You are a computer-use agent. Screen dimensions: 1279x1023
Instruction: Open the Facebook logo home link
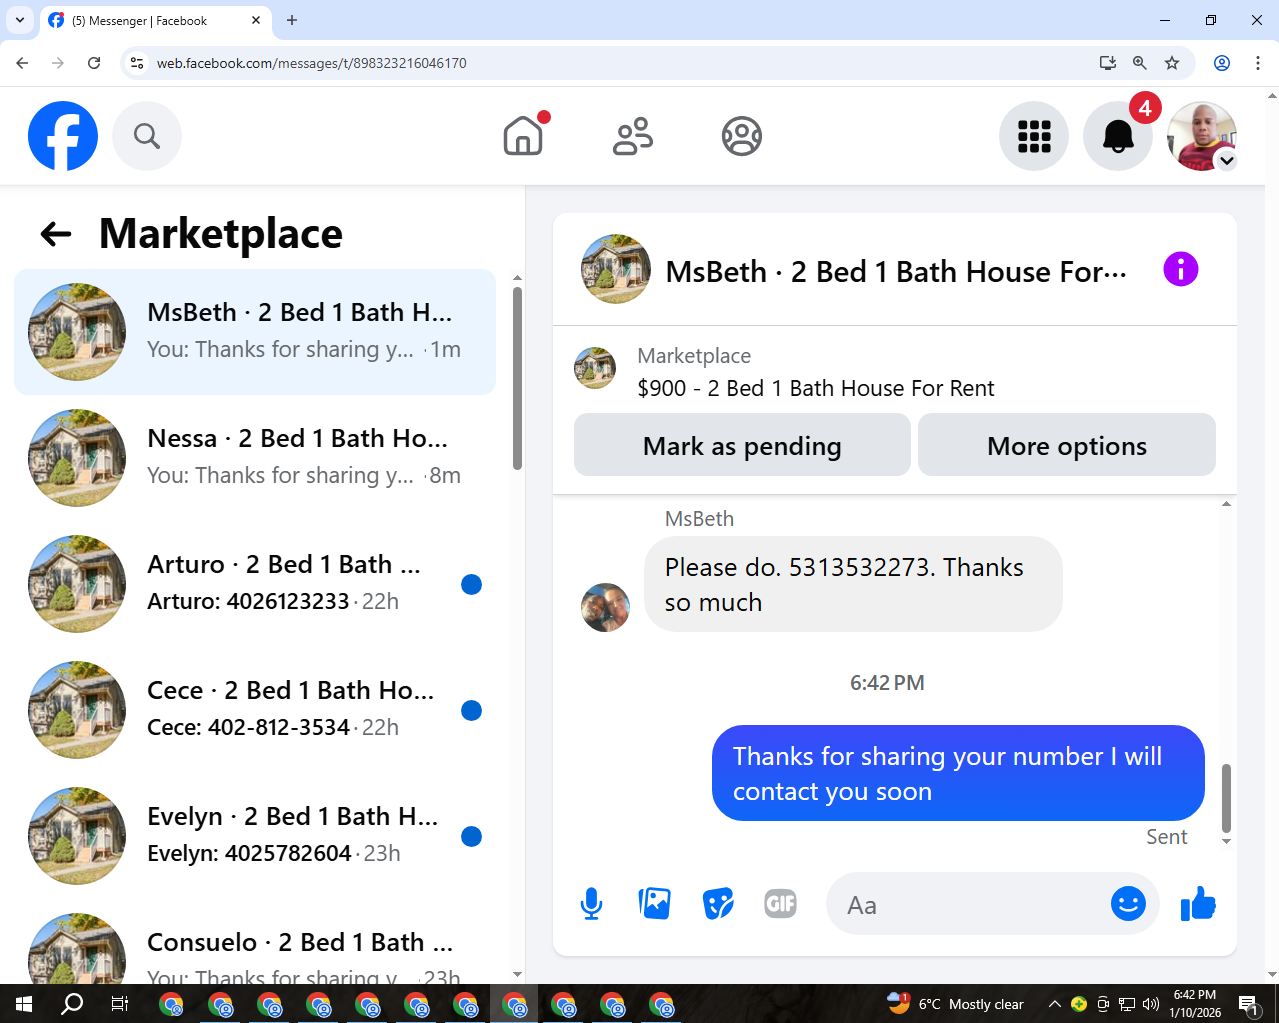63,136
